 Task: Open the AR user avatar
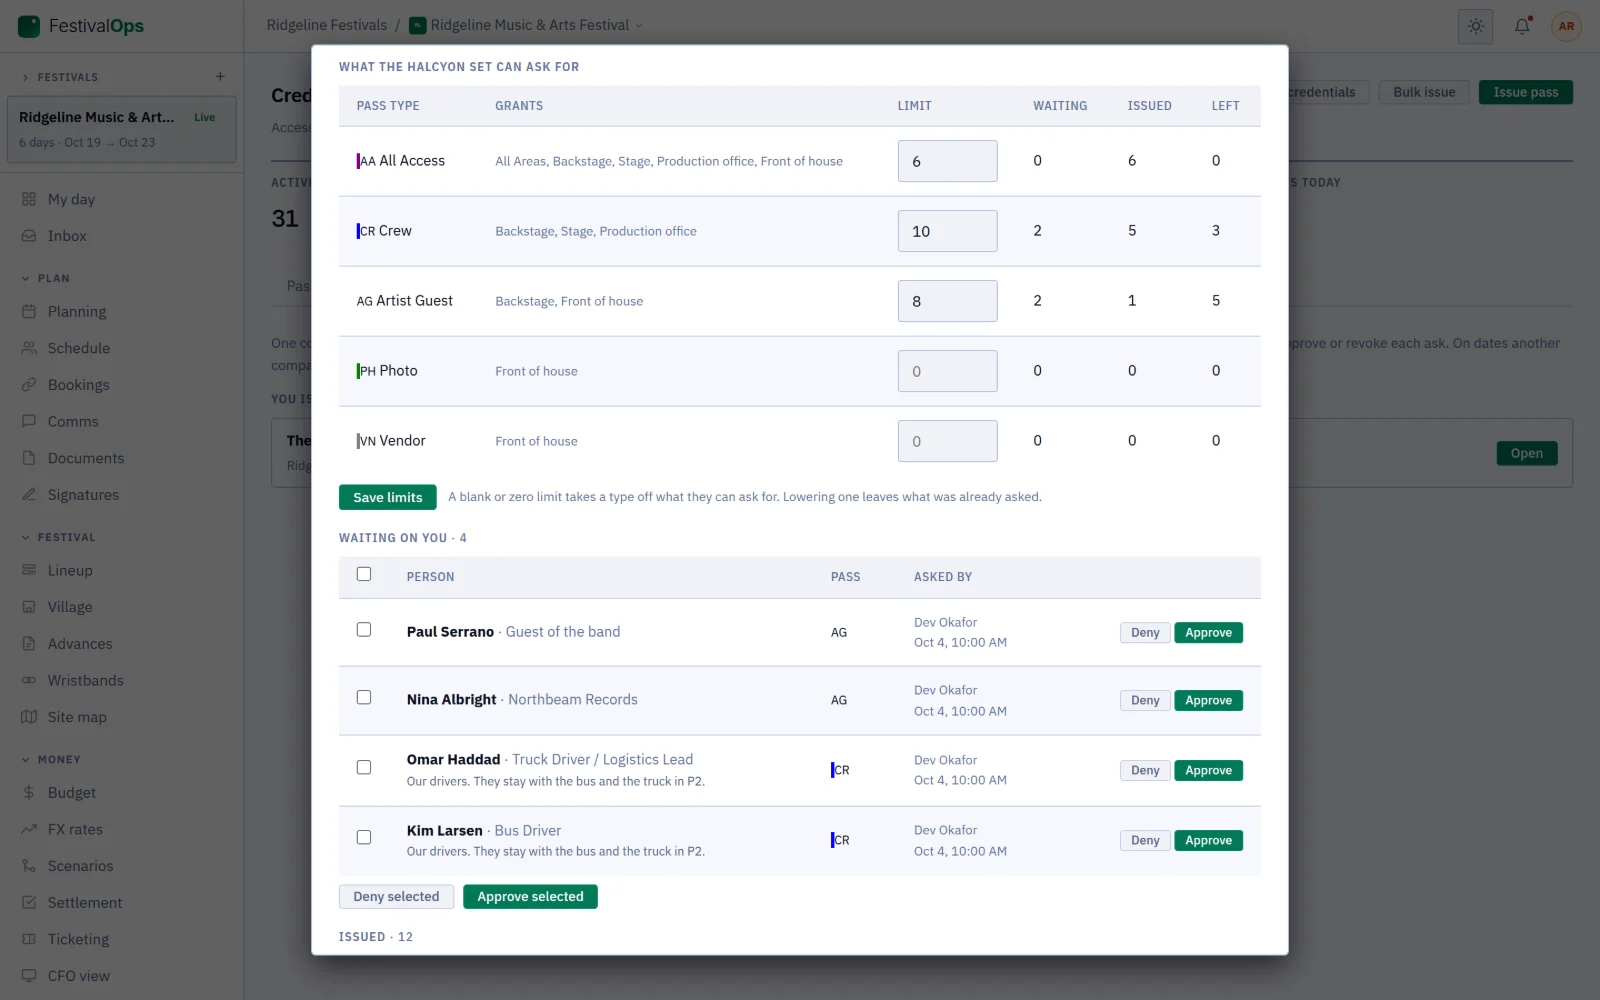[1566, 26]
